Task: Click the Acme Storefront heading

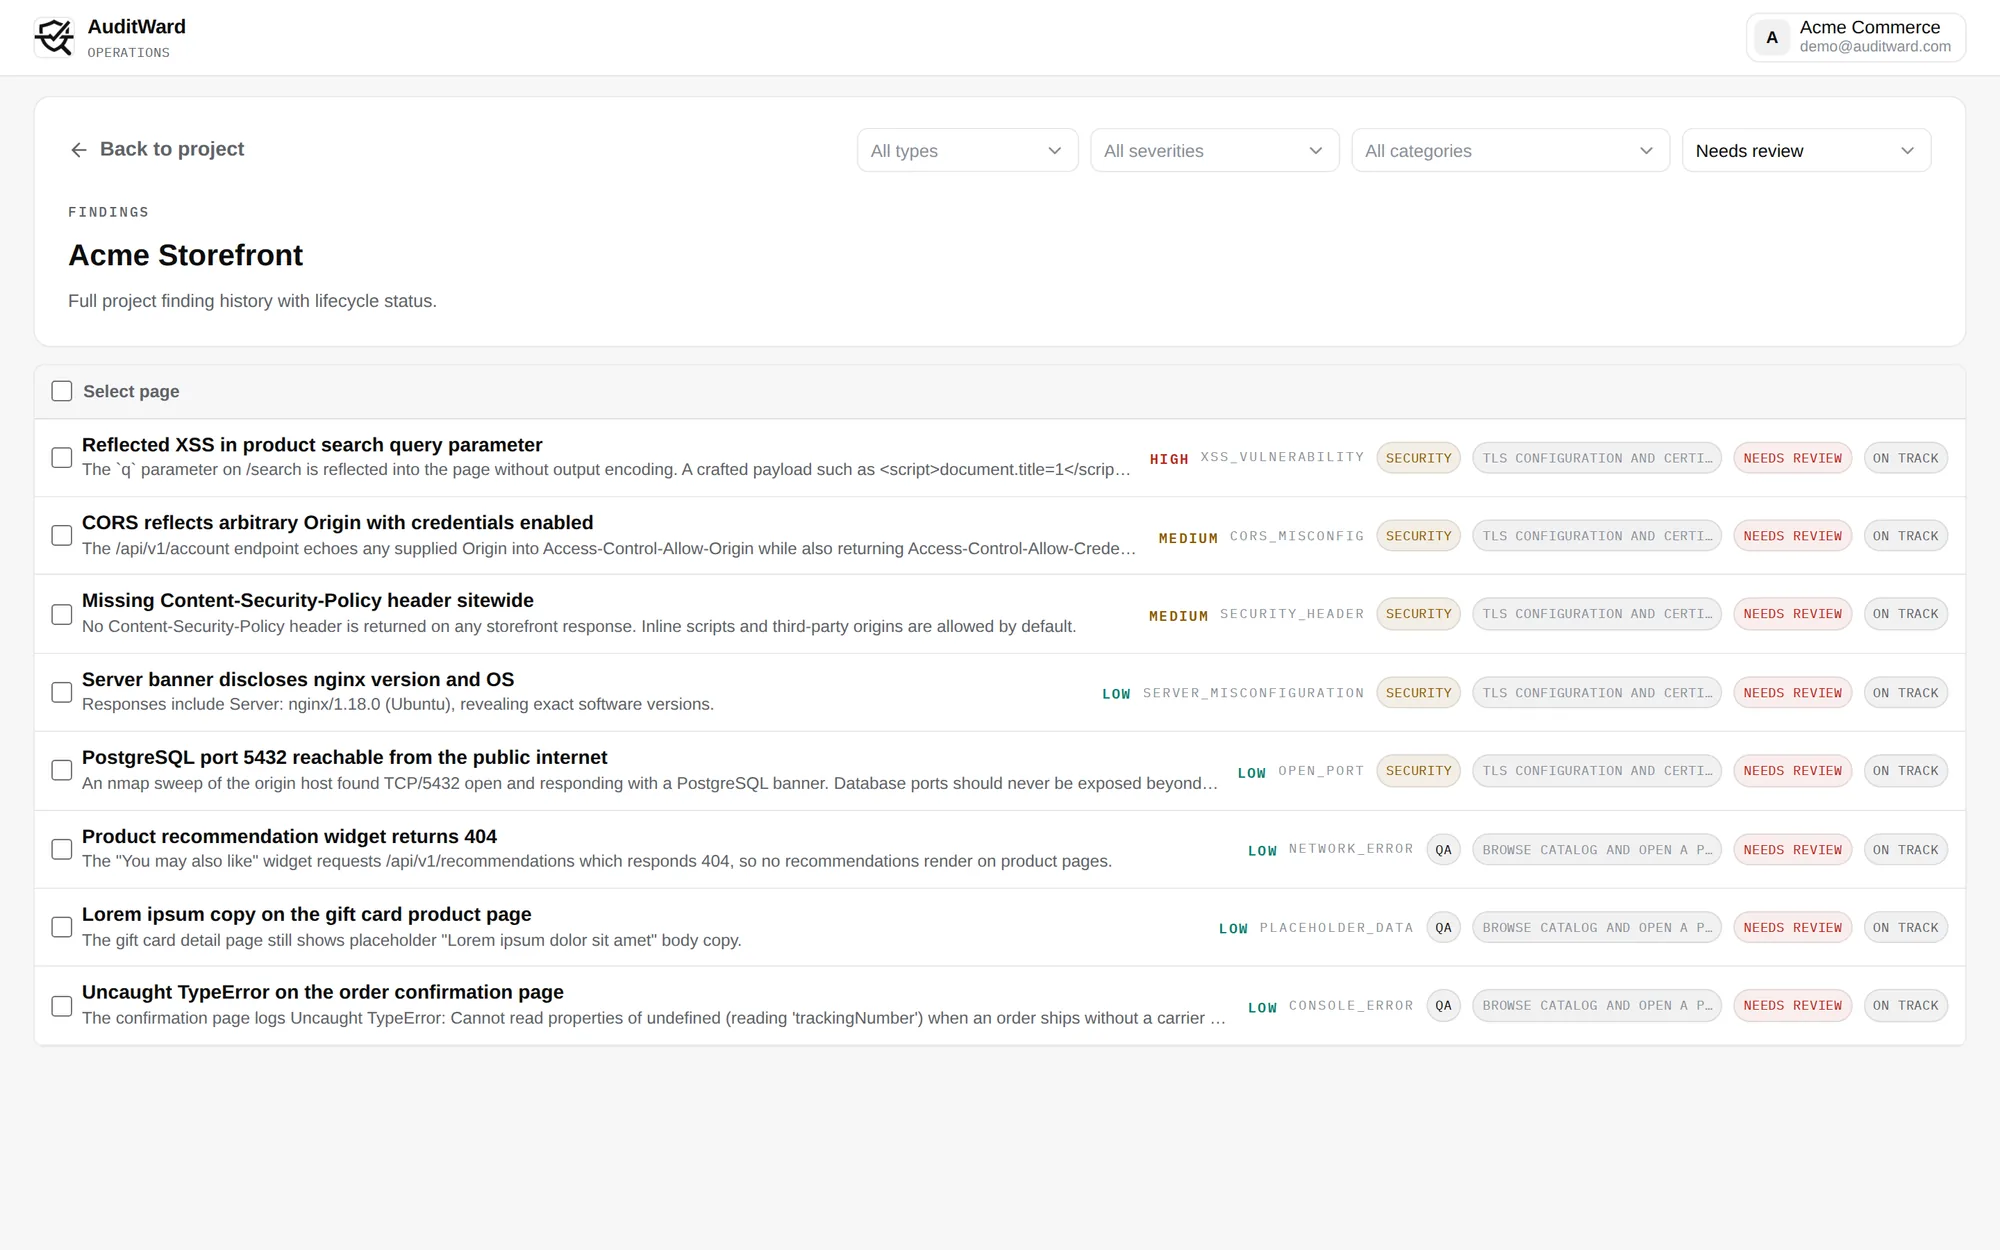Action: (x=185, y=255)
